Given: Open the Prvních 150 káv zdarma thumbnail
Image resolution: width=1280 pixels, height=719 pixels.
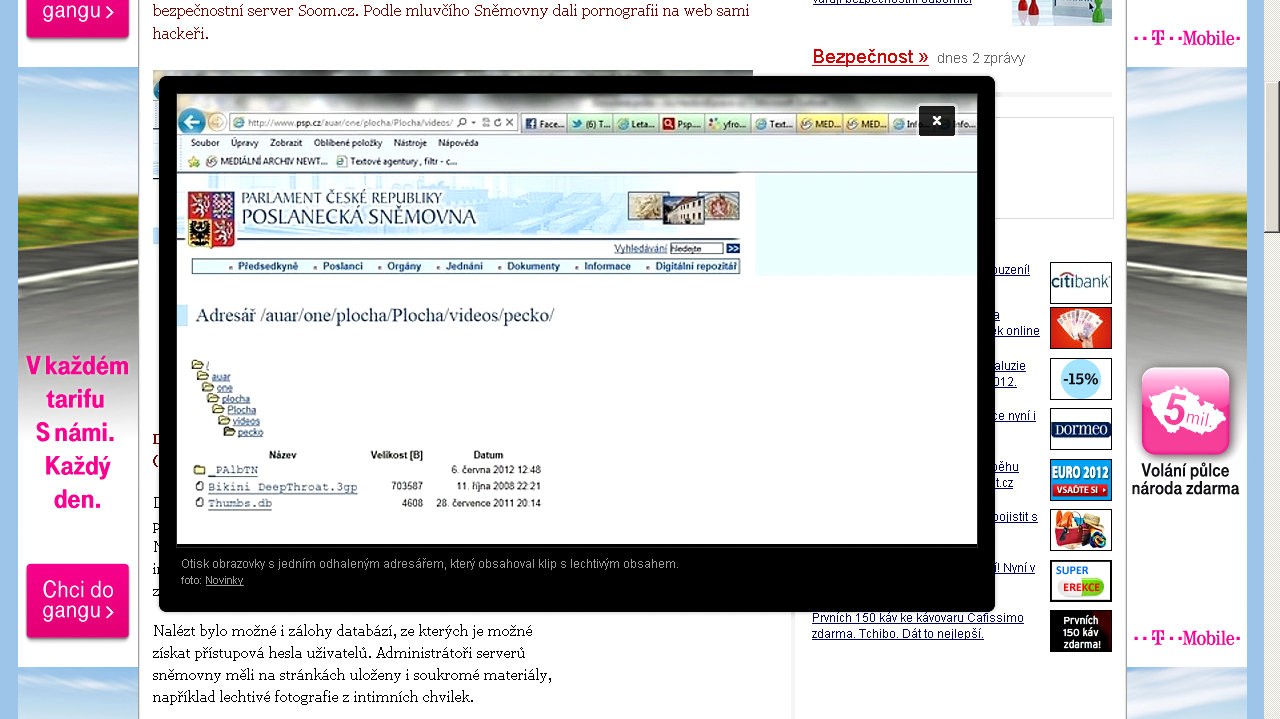Looking at the screenshot, I should tap(1080, 631).
